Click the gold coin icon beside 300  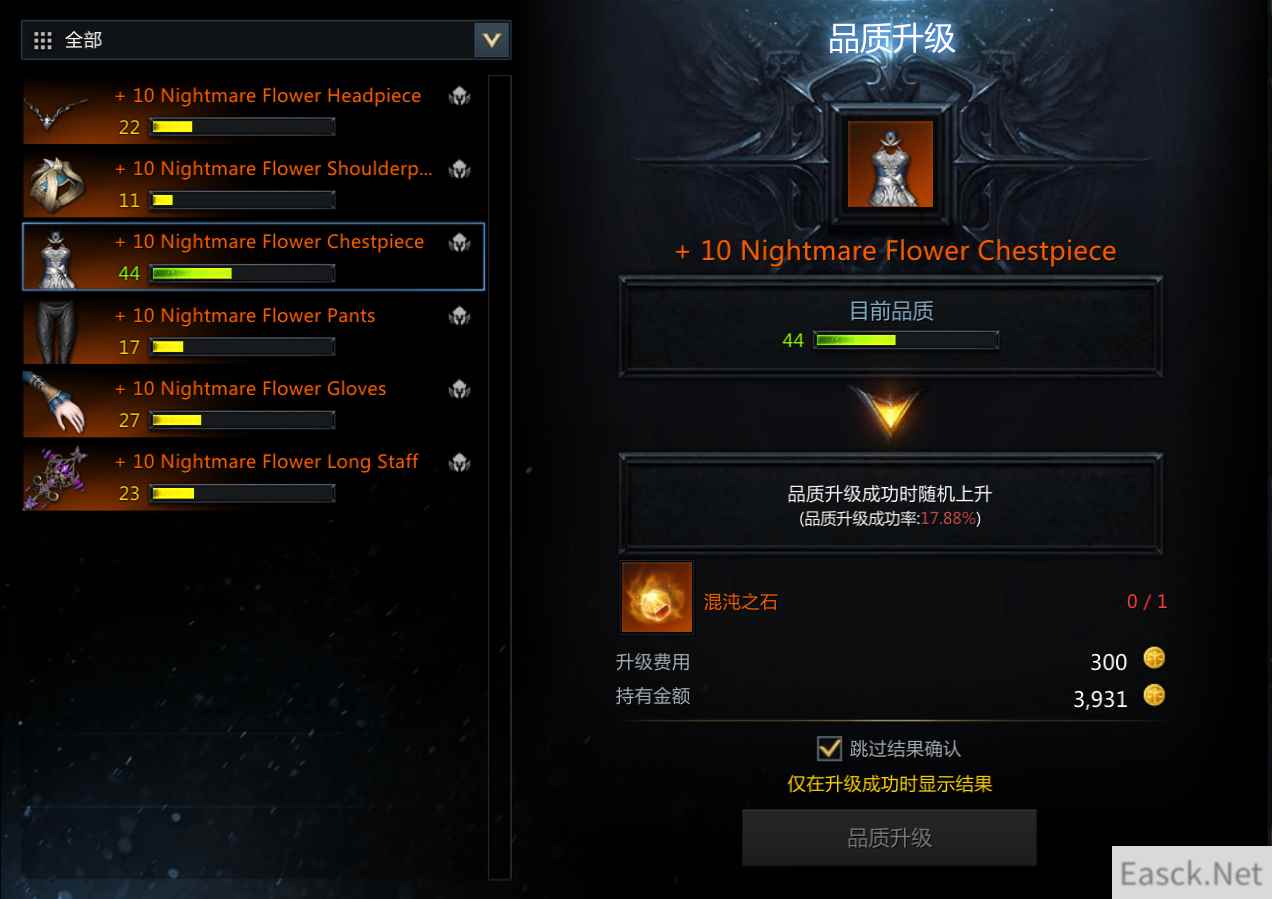pyautogui.click(x=1154, y=659)
